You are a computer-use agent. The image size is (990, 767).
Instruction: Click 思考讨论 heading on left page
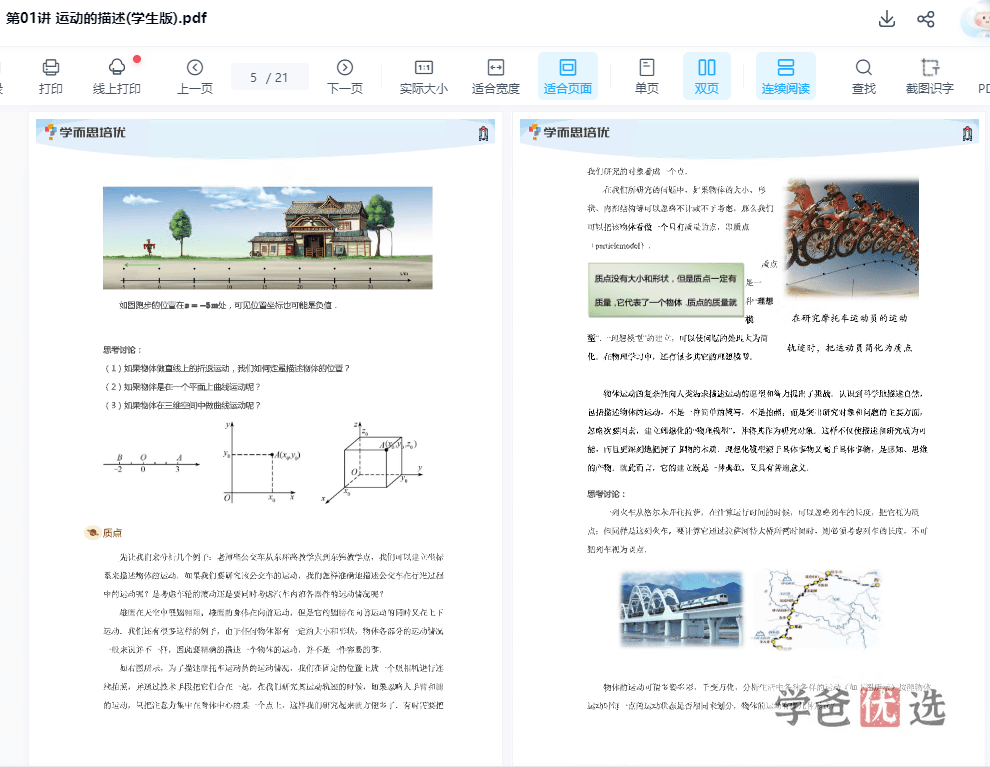tap(122, 350)
